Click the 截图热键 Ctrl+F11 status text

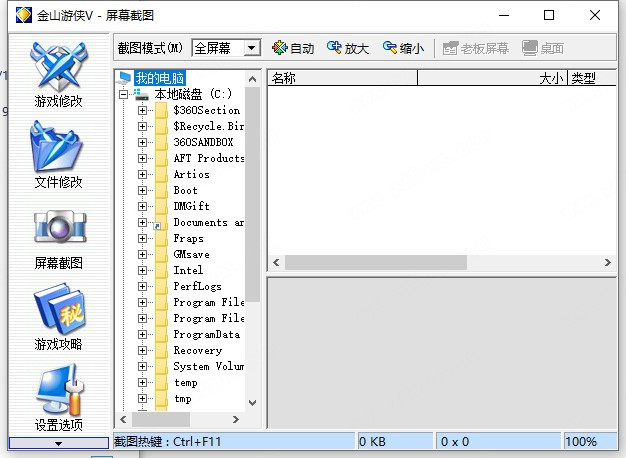coord(168,442)
